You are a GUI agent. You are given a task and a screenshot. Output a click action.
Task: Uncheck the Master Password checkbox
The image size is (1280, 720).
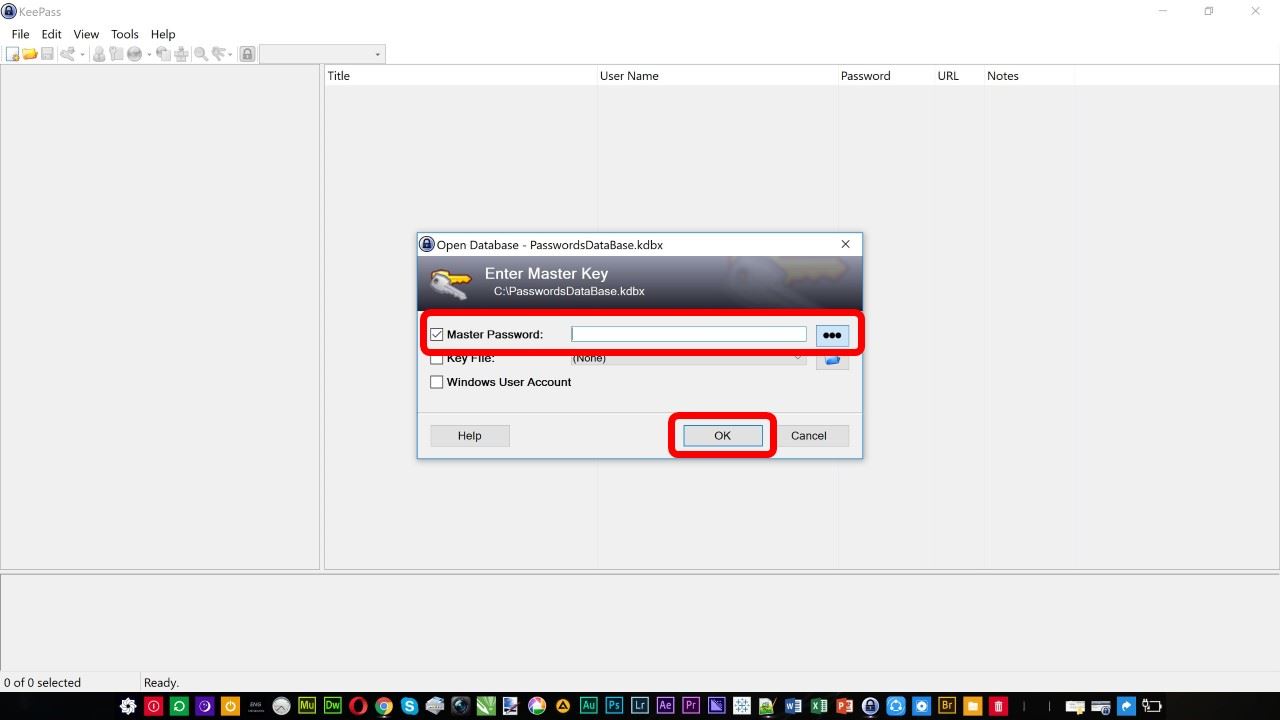point(436,334)
